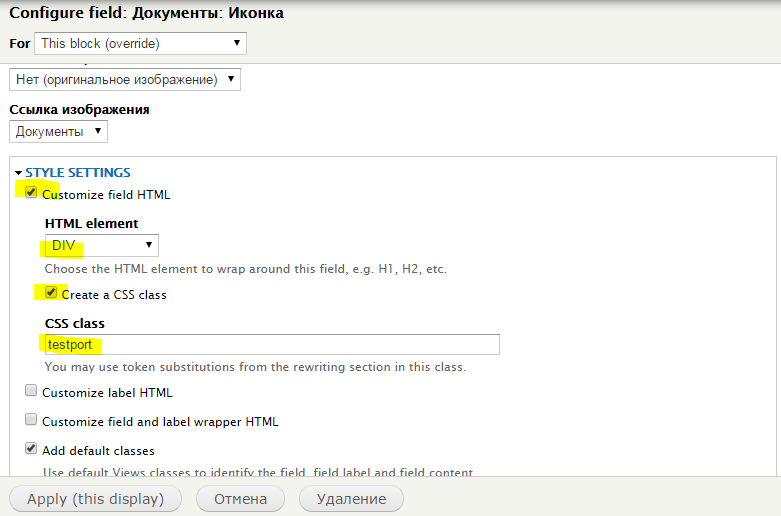Uncheck 'Create a CSS class'
This screenshot has height=516, width=781.
click(51, 292)
